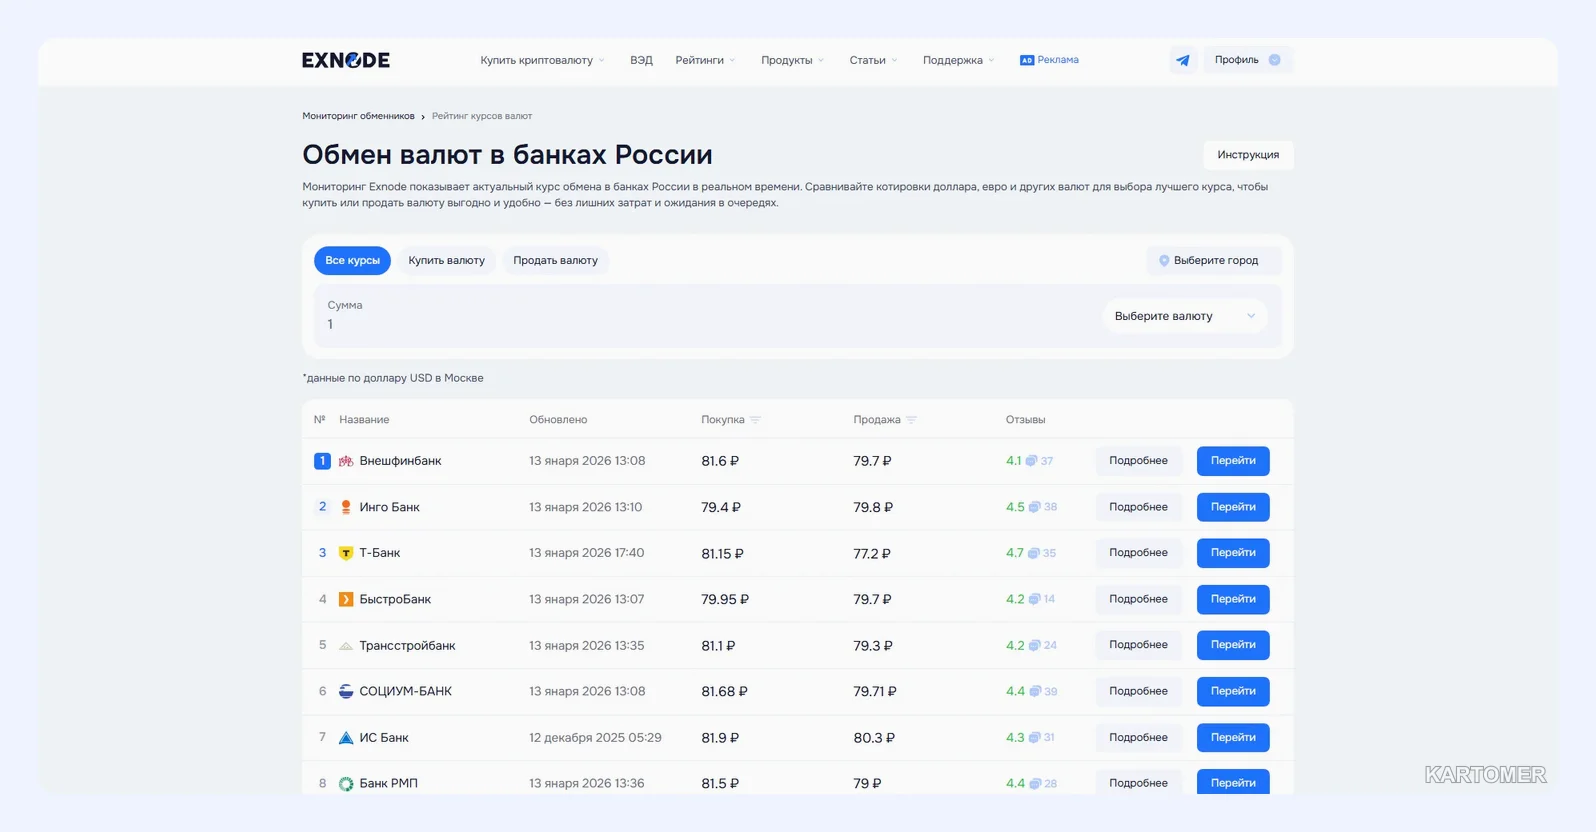Image resolution: width=1596 pixels, height=832 pixels.
Task: Click Подробнее for Т-Банк
Action: (1138, 553)
